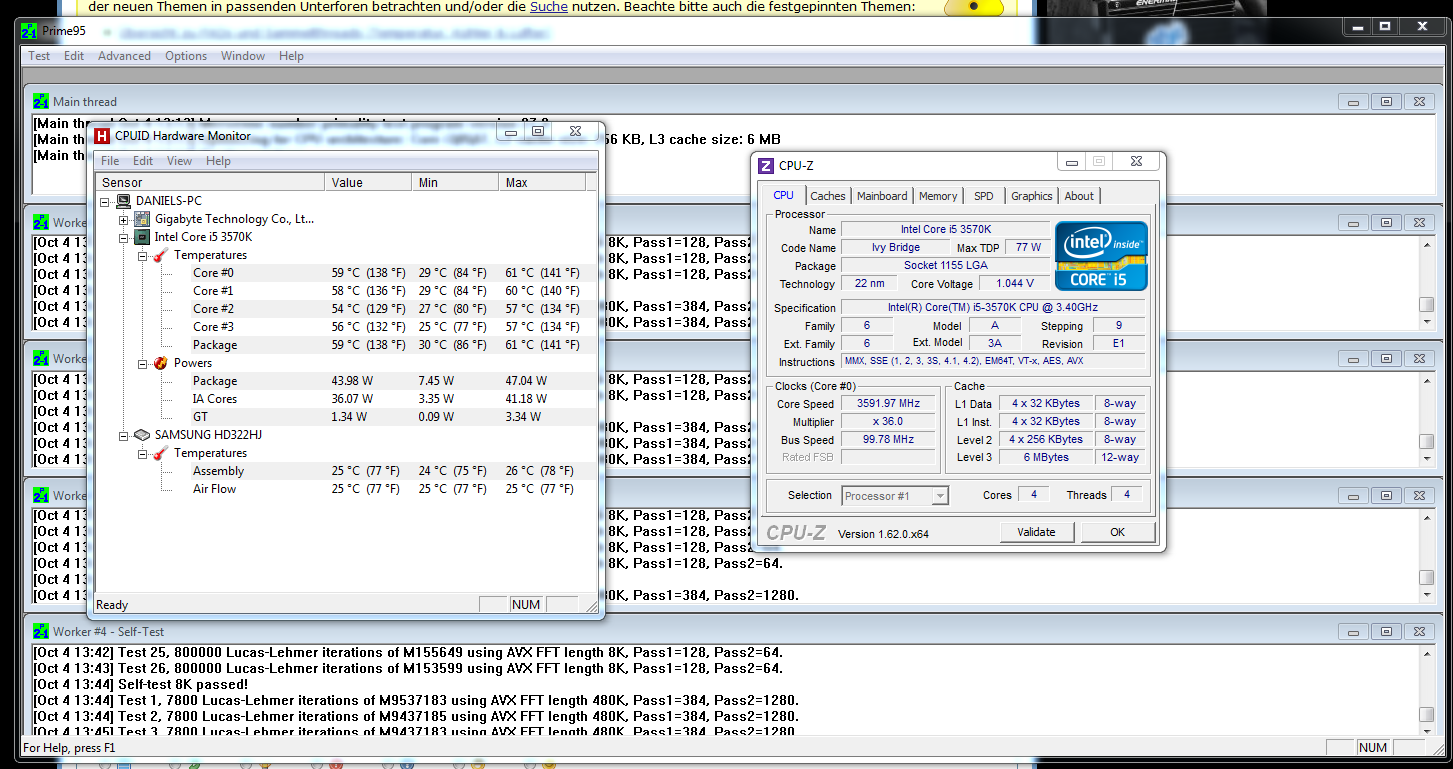
Task: Click the Max TDP value 77 W
Action: [1028, 248]
